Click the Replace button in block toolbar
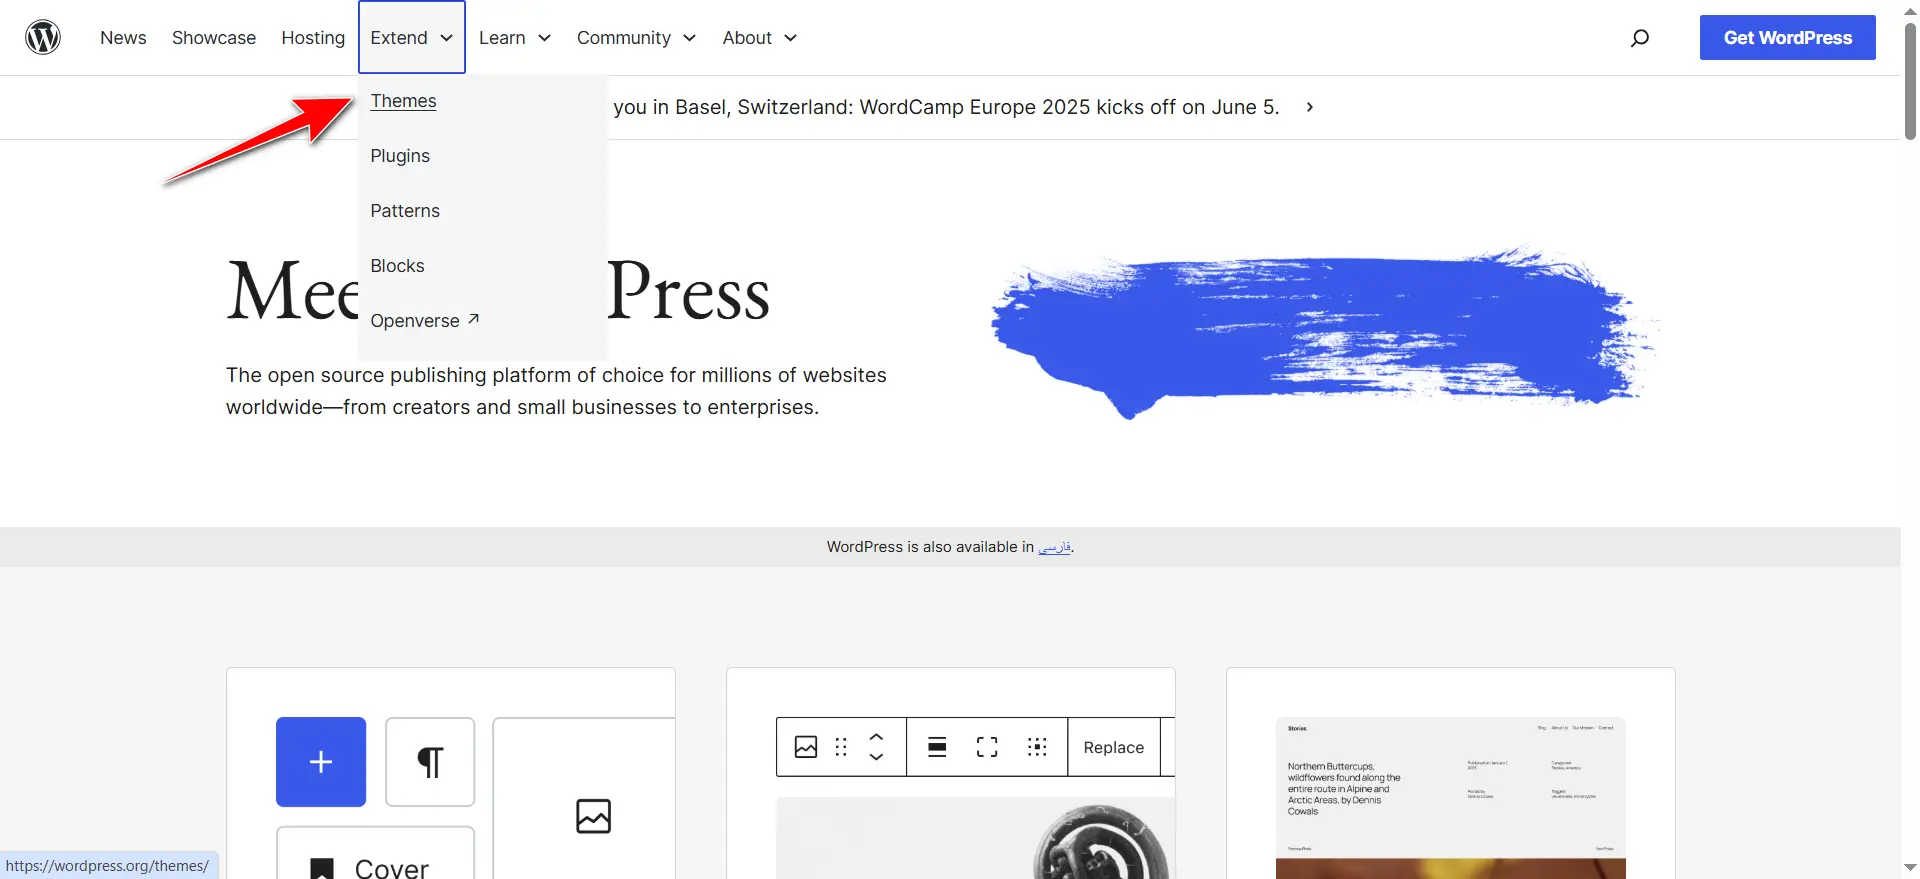The image size is (1920, 879). pos(1113,747)
